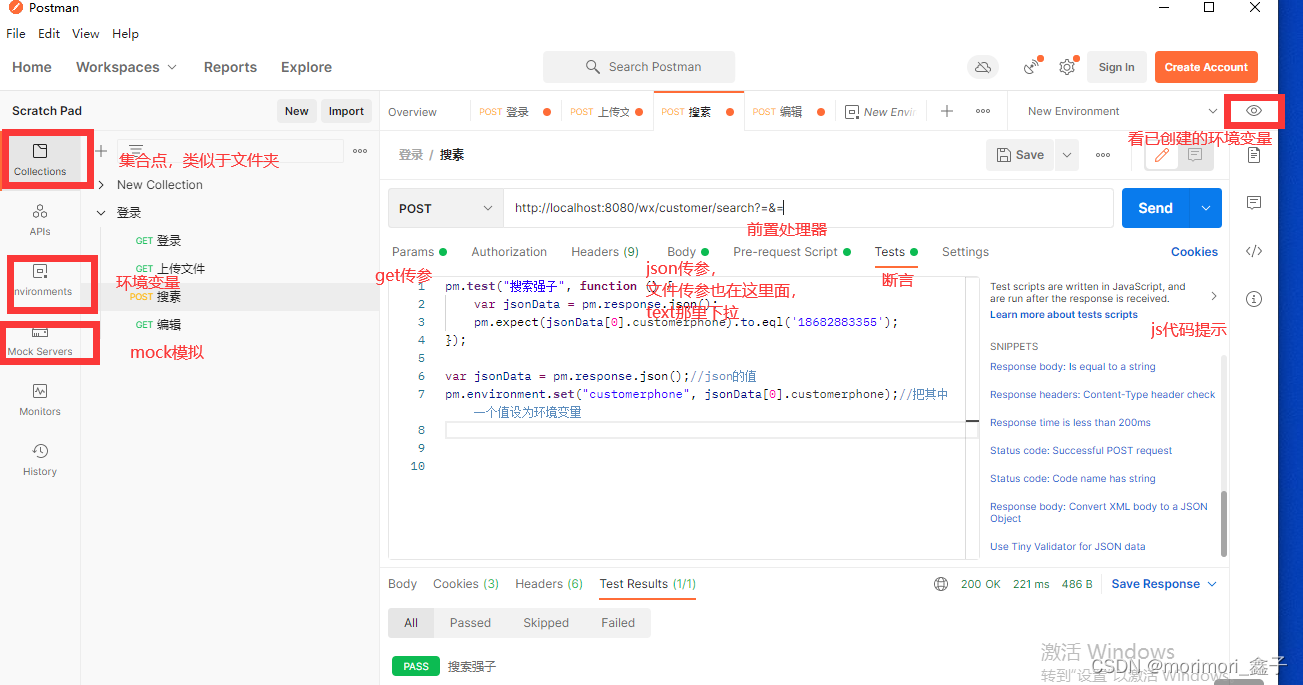Click the plus icon to create collection

[100, 151]
